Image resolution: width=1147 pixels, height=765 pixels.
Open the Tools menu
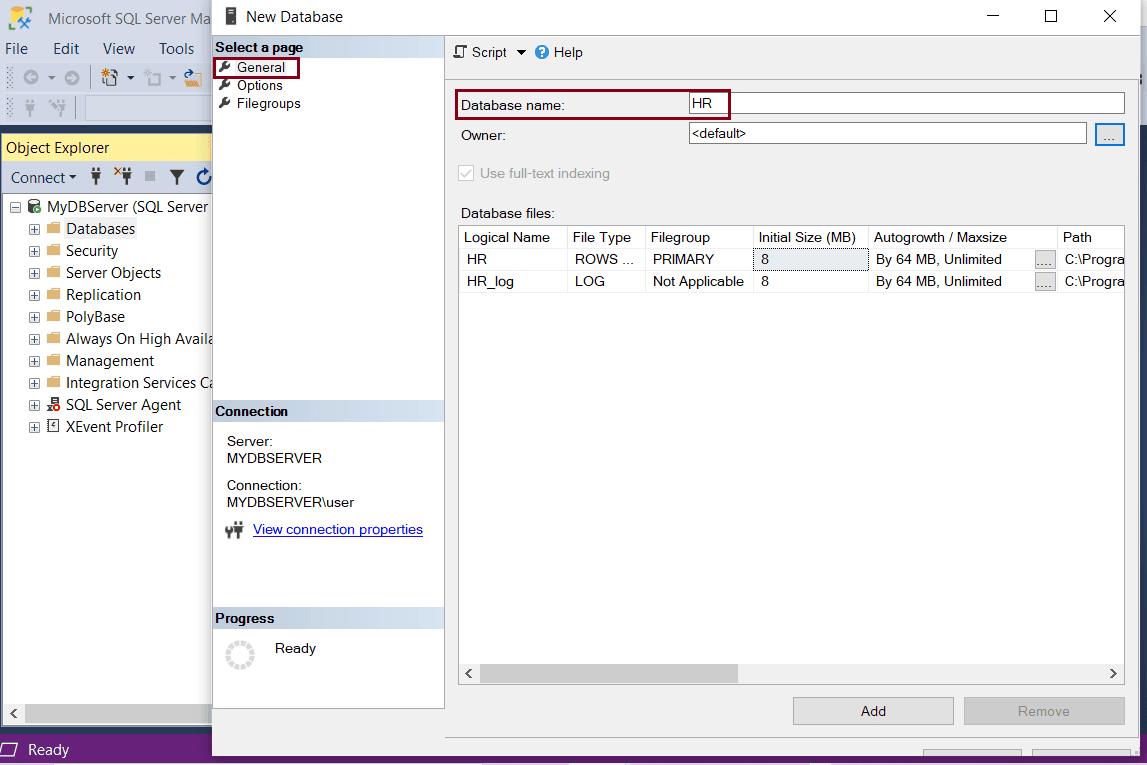click(176, 48)
